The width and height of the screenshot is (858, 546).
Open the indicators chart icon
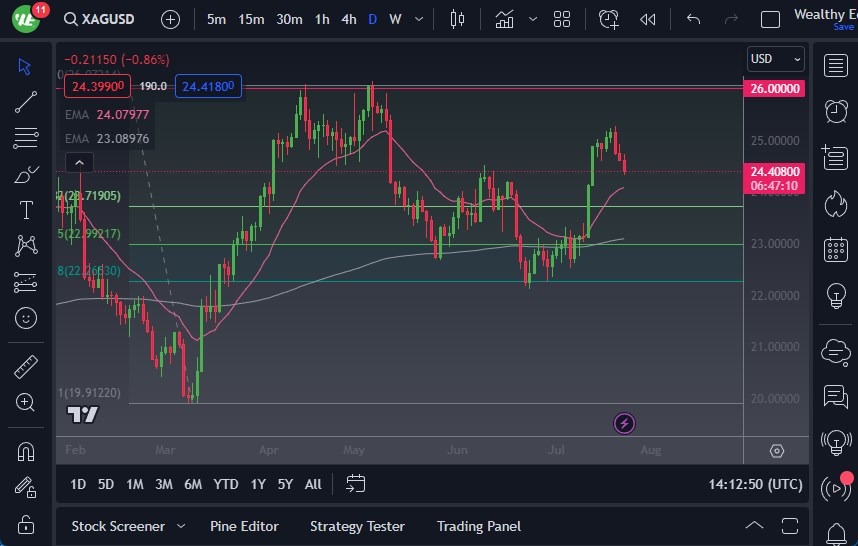[505, 19]
